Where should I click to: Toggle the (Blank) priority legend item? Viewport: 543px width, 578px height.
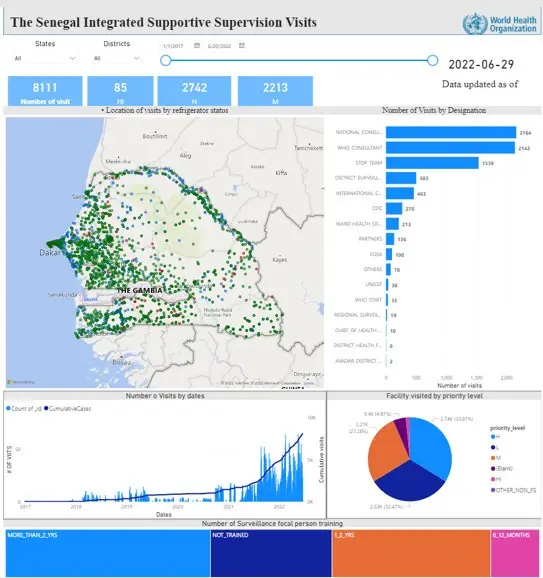pos(502,469)
